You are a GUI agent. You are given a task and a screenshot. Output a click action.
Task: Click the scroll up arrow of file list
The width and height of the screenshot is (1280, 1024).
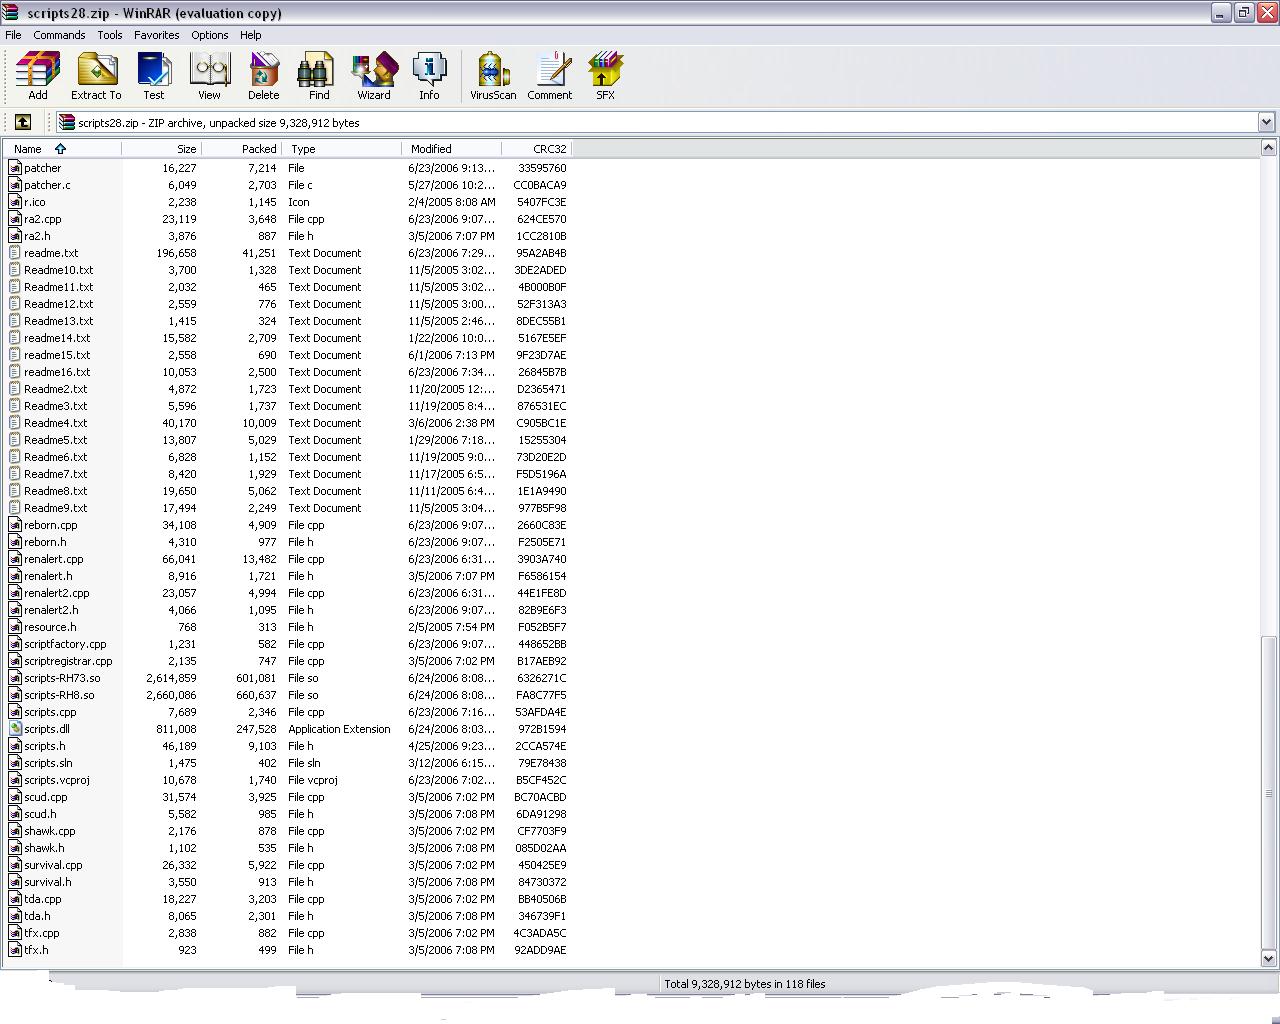(1268, 148)
